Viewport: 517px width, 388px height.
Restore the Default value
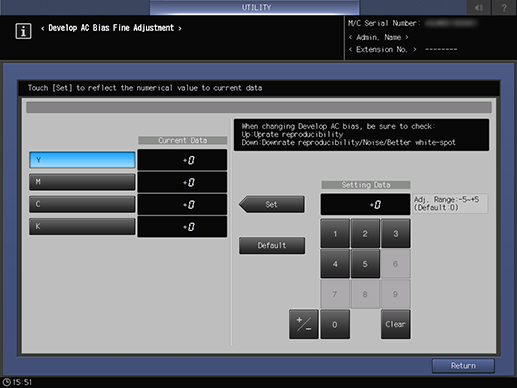[272, 246]
